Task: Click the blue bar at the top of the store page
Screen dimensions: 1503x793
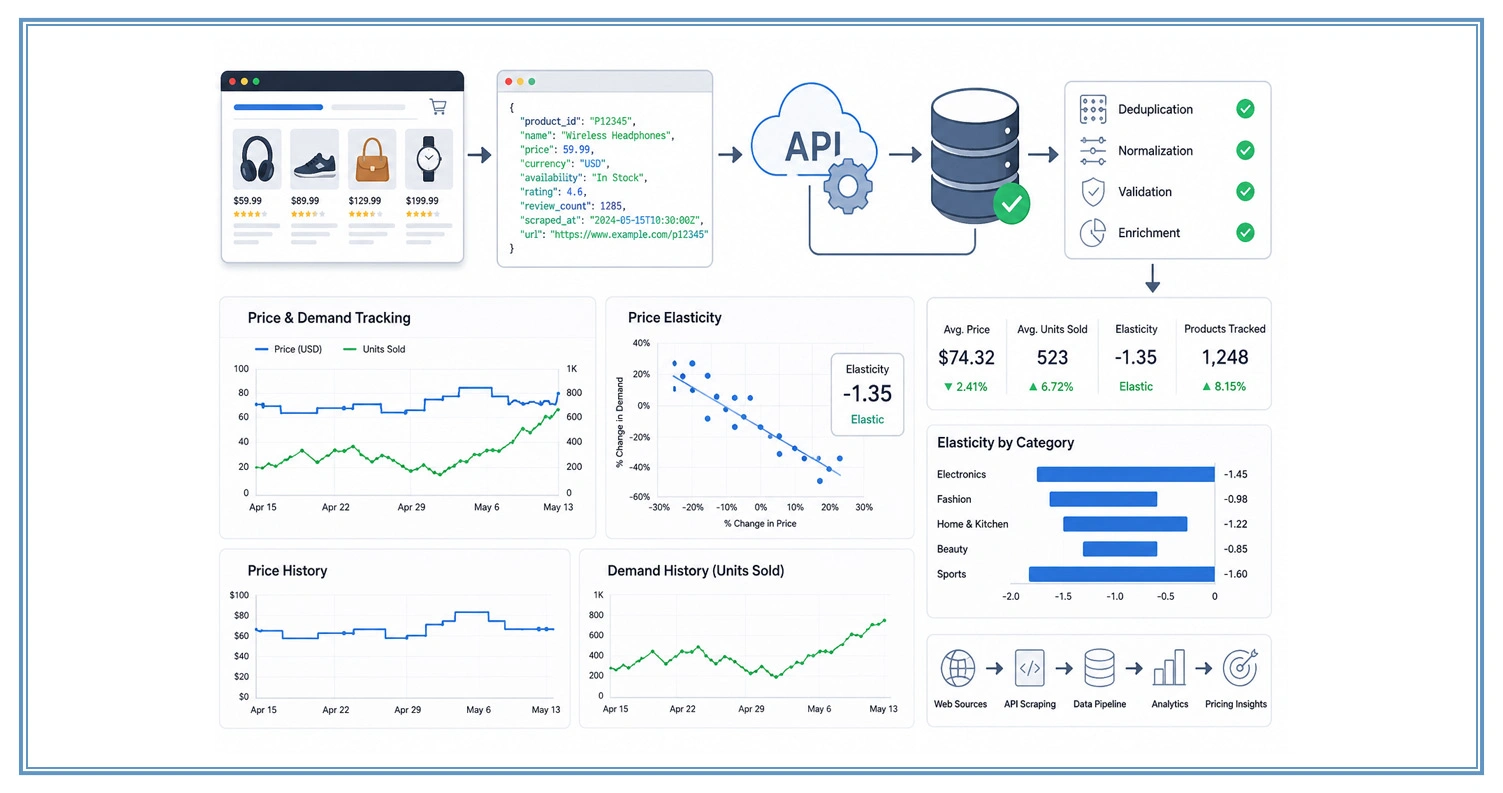Action: click(x=278, y=107)
